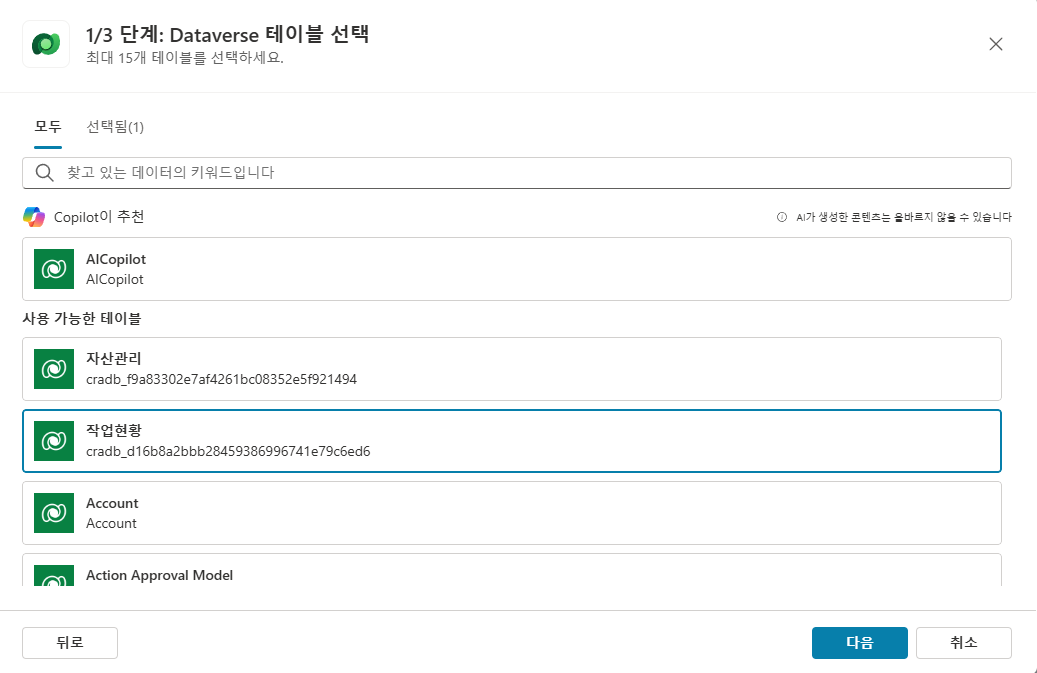Click the Copilot 추천 colorful logo
This screenshot has height=673, width=1037.
(x=34, y=217)
